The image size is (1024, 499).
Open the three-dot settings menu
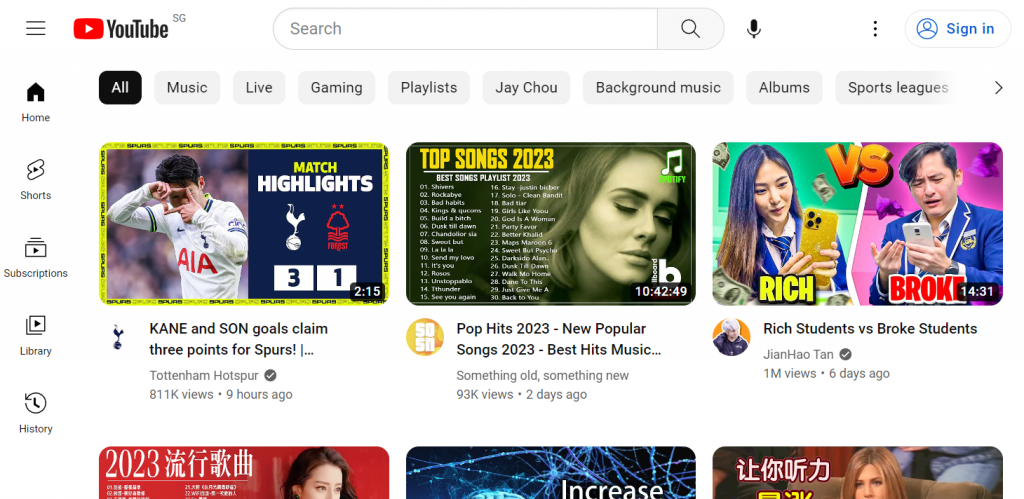tap(875, 29)
